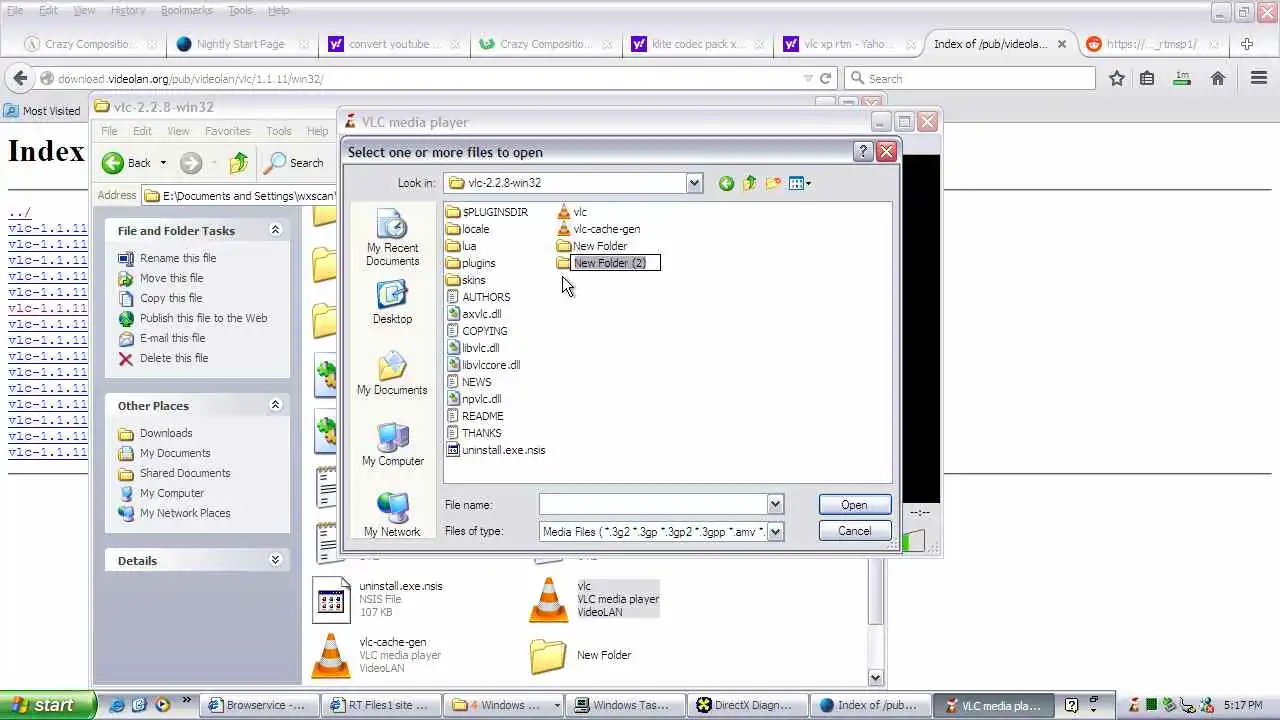Click Publish this file to the Web
This screenshot has width=1280, height=720.
point(193,318)
